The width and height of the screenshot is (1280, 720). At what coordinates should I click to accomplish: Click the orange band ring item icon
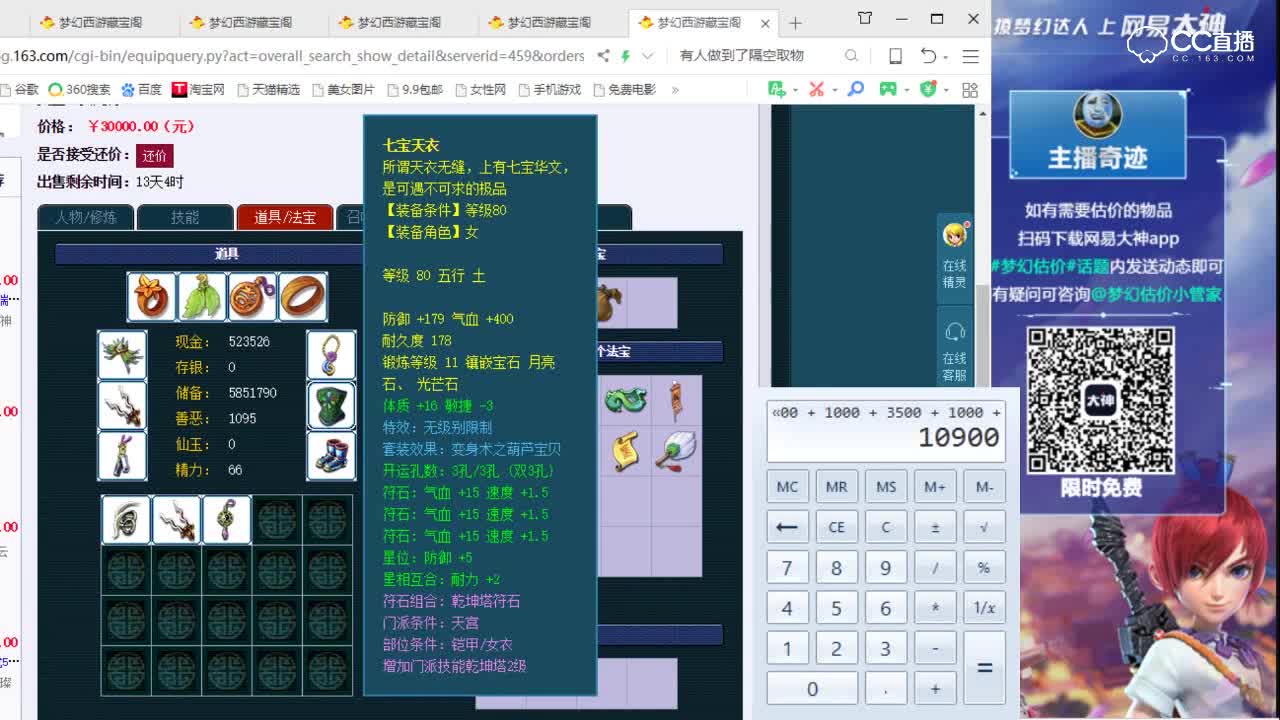[x=302, y=296]
